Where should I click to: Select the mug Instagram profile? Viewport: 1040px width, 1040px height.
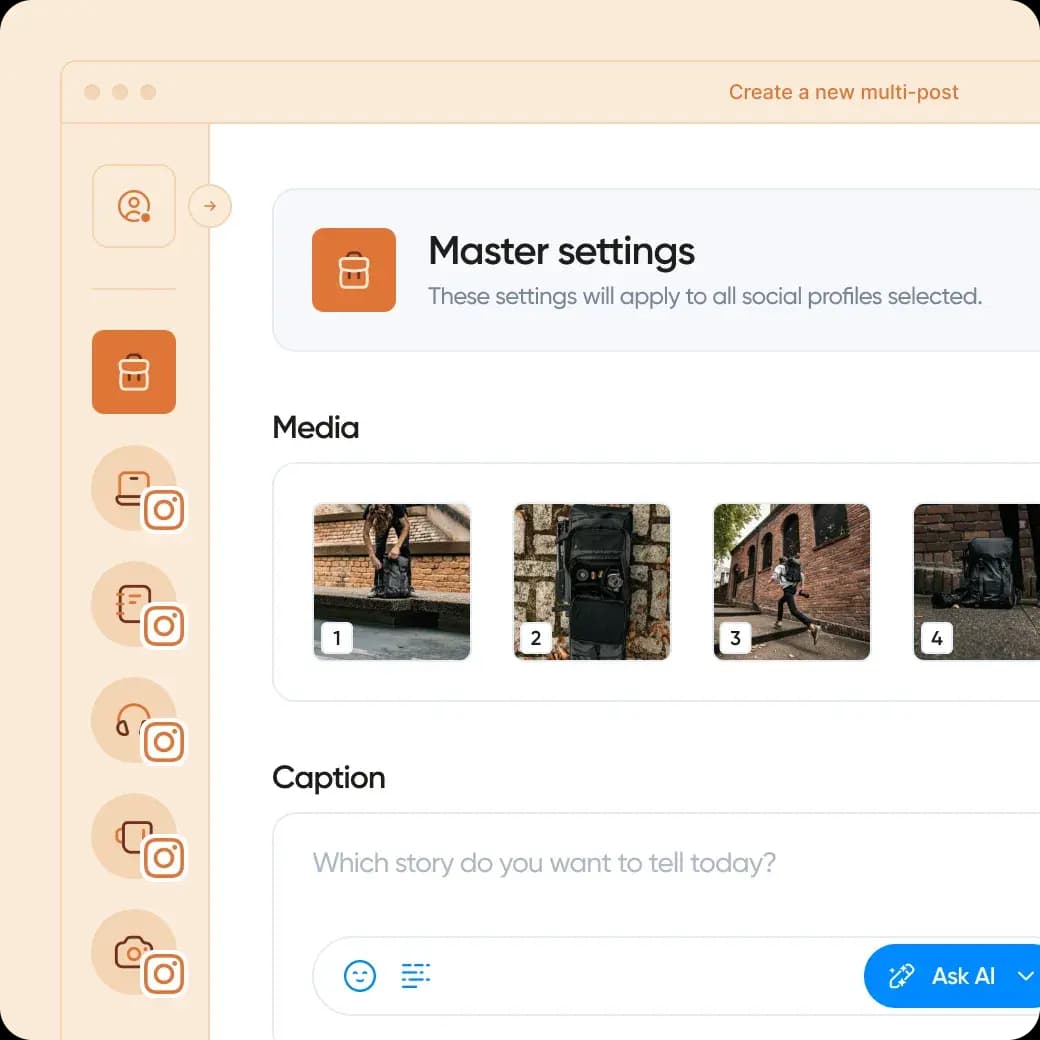(134, 836)
